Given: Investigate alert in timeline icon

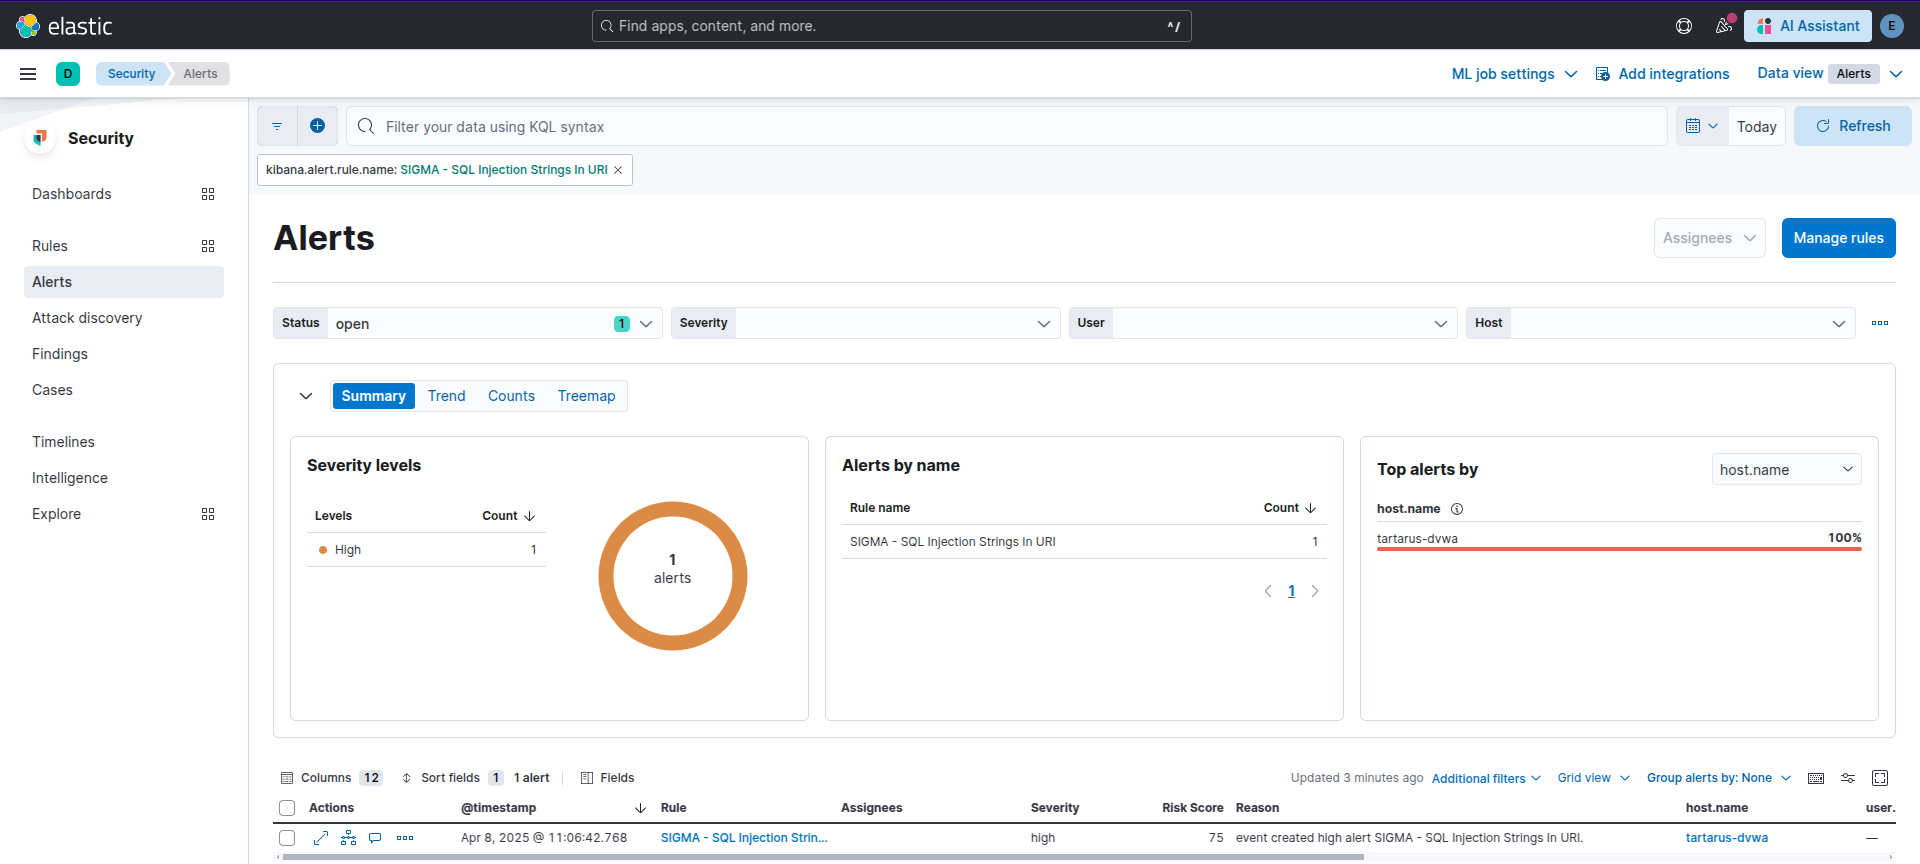Looking at the screenshot, I should pyautogui.click(x=375, y=838).
